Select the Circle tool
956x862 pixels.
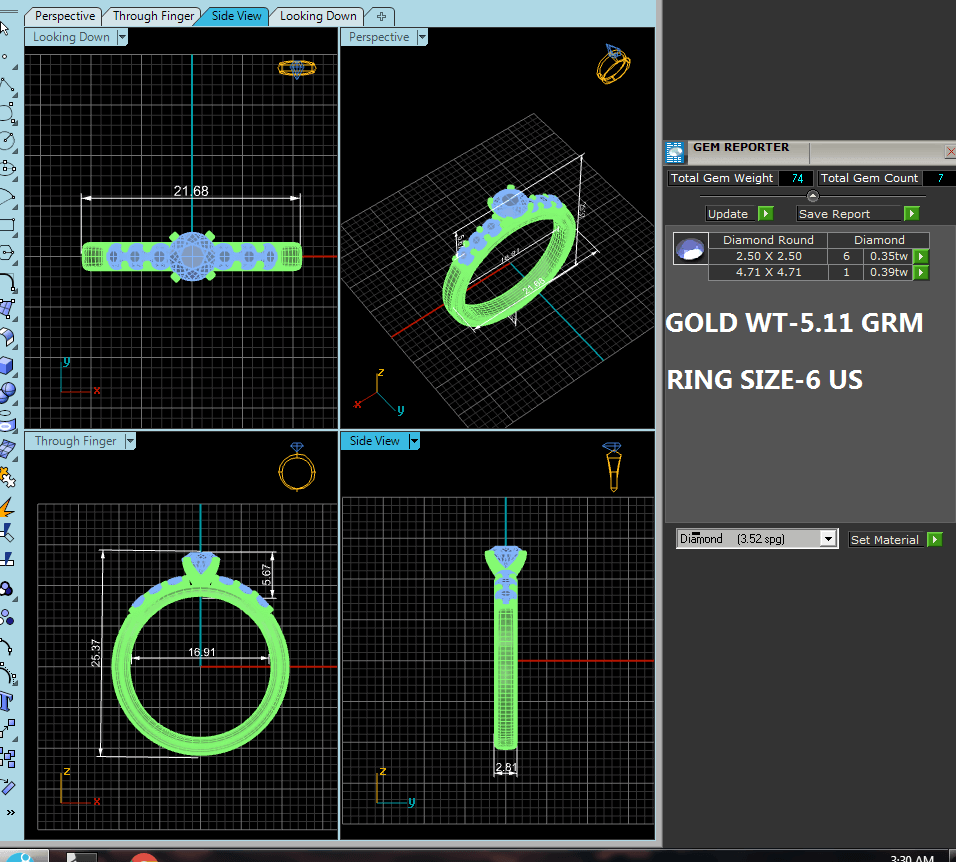click(7, 141)
